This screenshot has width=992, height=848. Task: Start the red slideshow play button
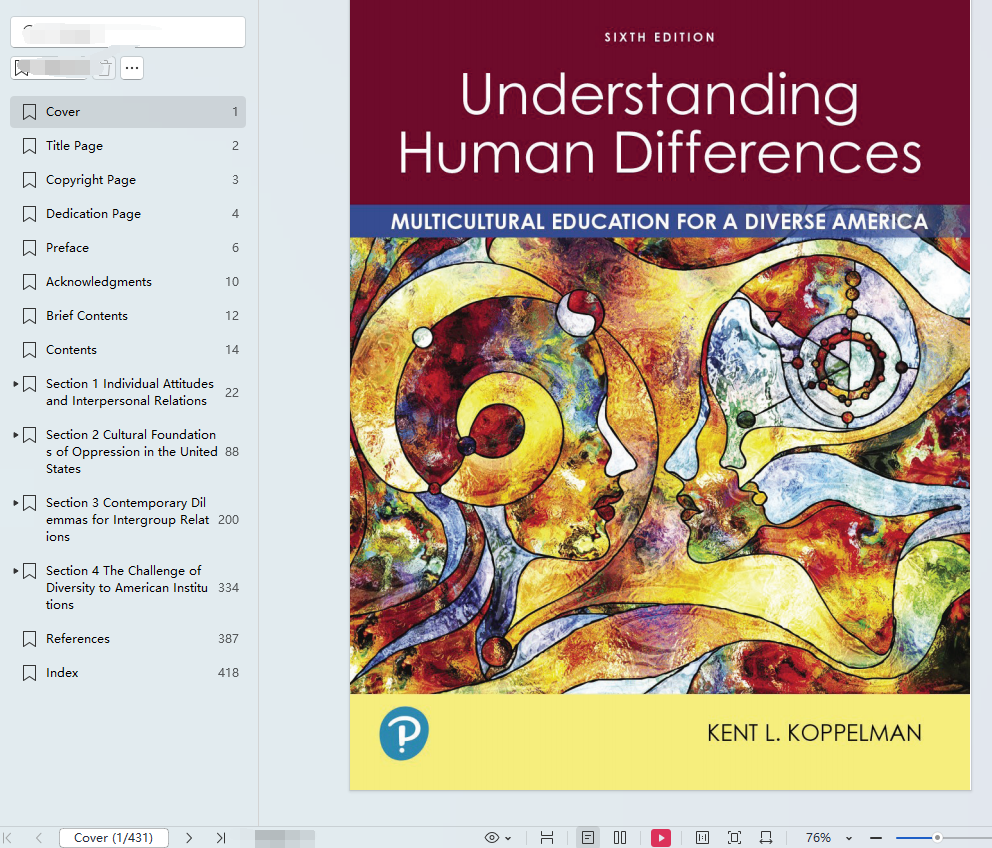click(x=660, y=837)
